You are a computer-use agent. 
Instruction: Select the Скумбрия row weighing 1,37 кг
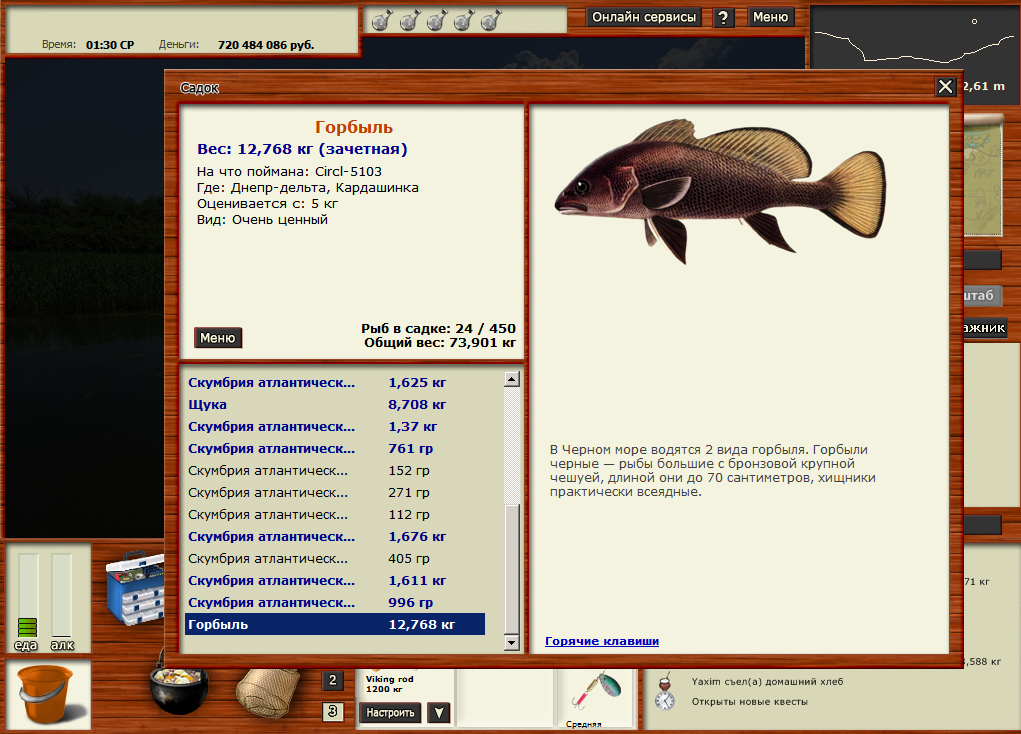tap(335, 427)
